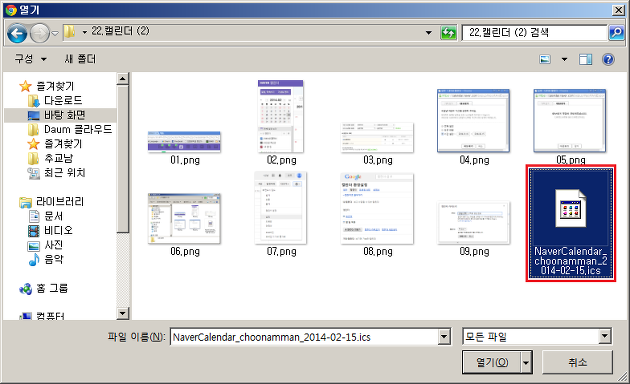Change the view with the view icon

point(545,59)
